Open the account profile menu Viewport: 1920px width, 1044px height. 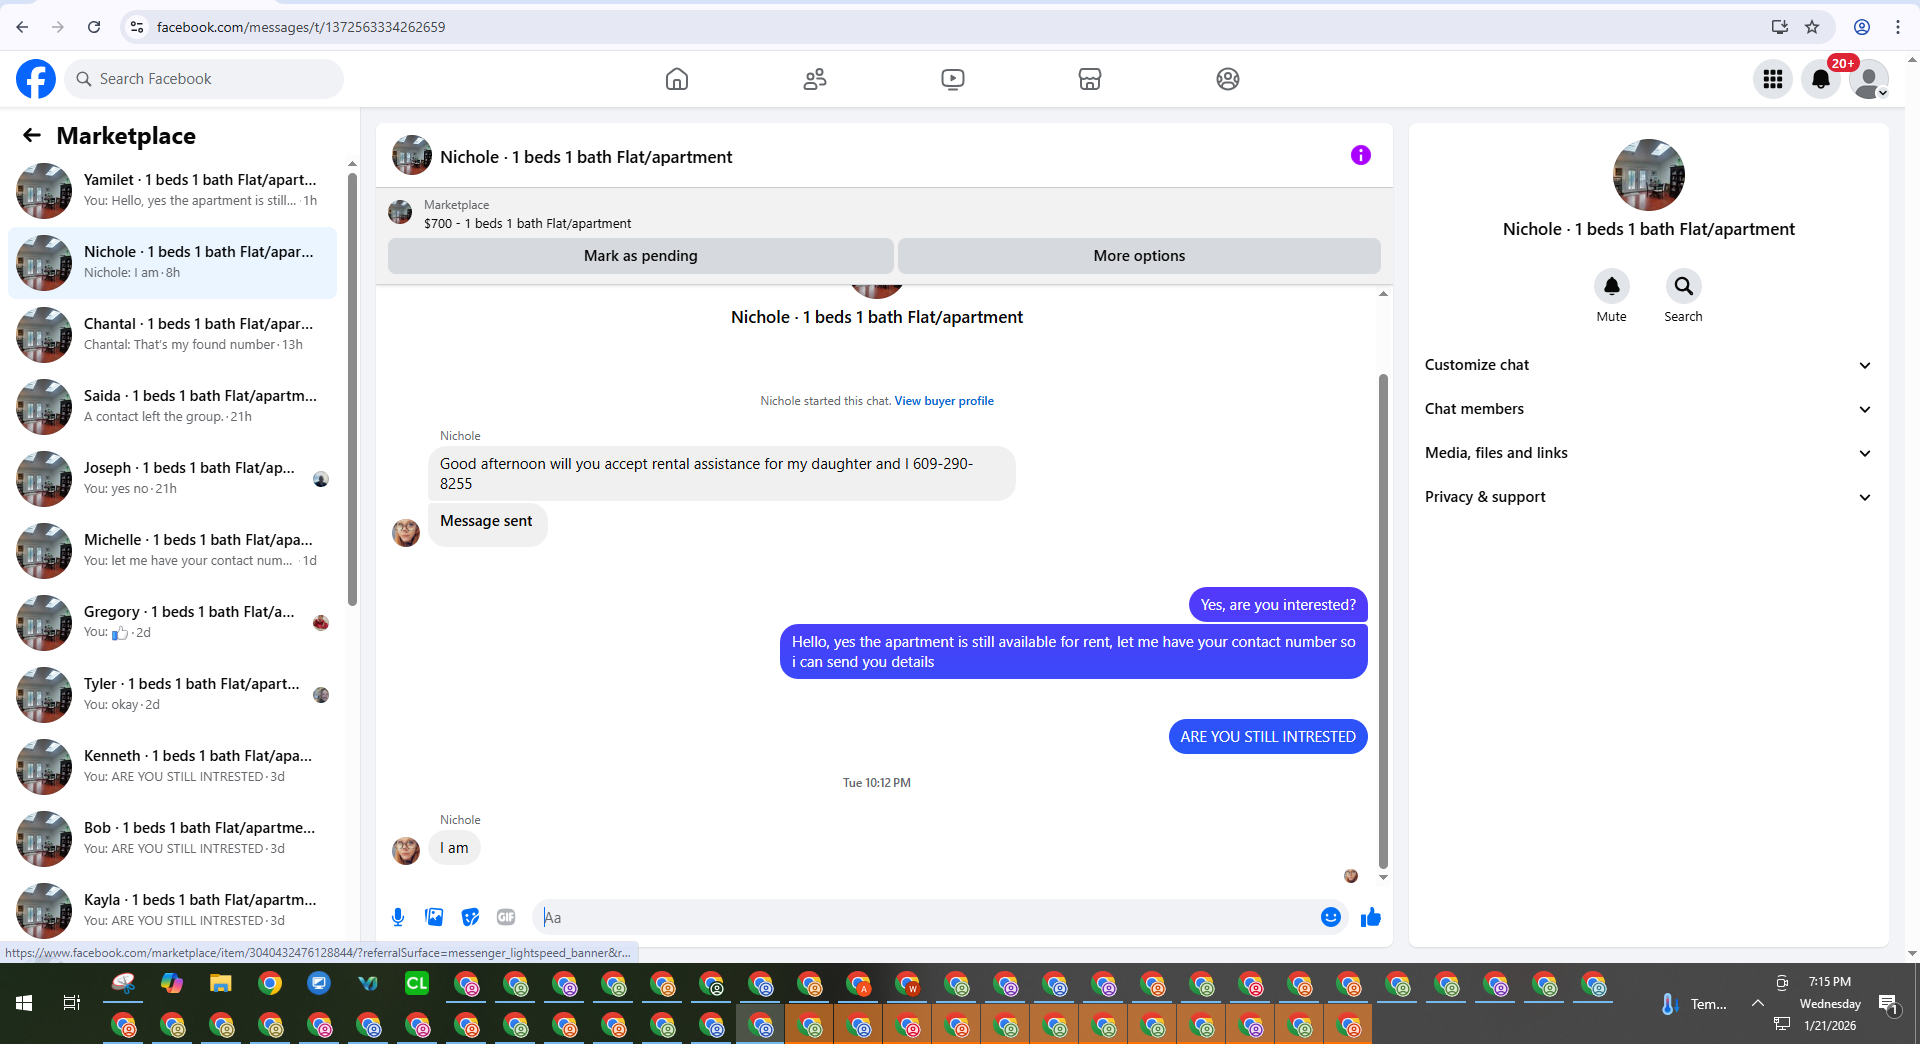1869,79
